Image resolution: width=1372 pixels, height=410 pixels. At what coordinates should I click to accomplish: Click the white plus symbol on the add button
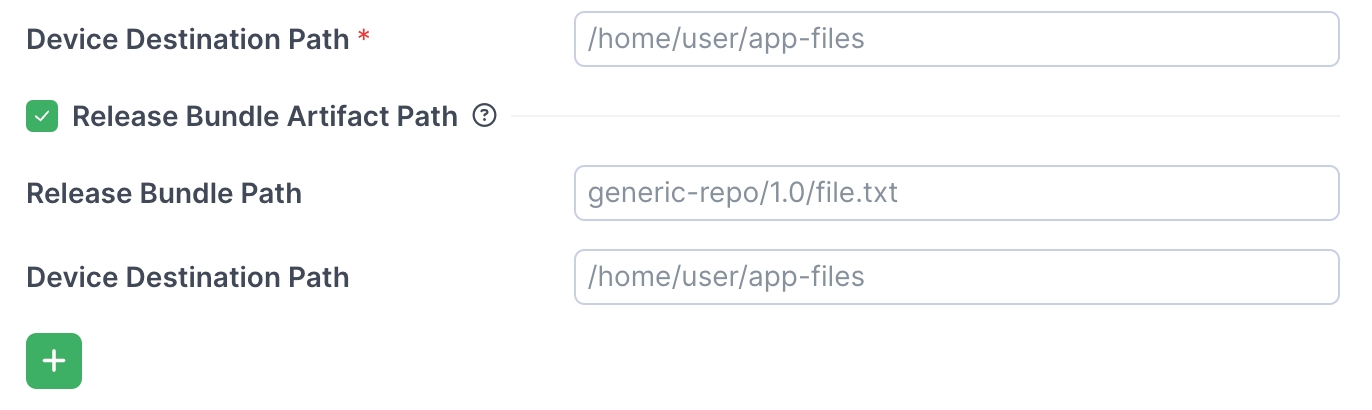pos(54,361)
